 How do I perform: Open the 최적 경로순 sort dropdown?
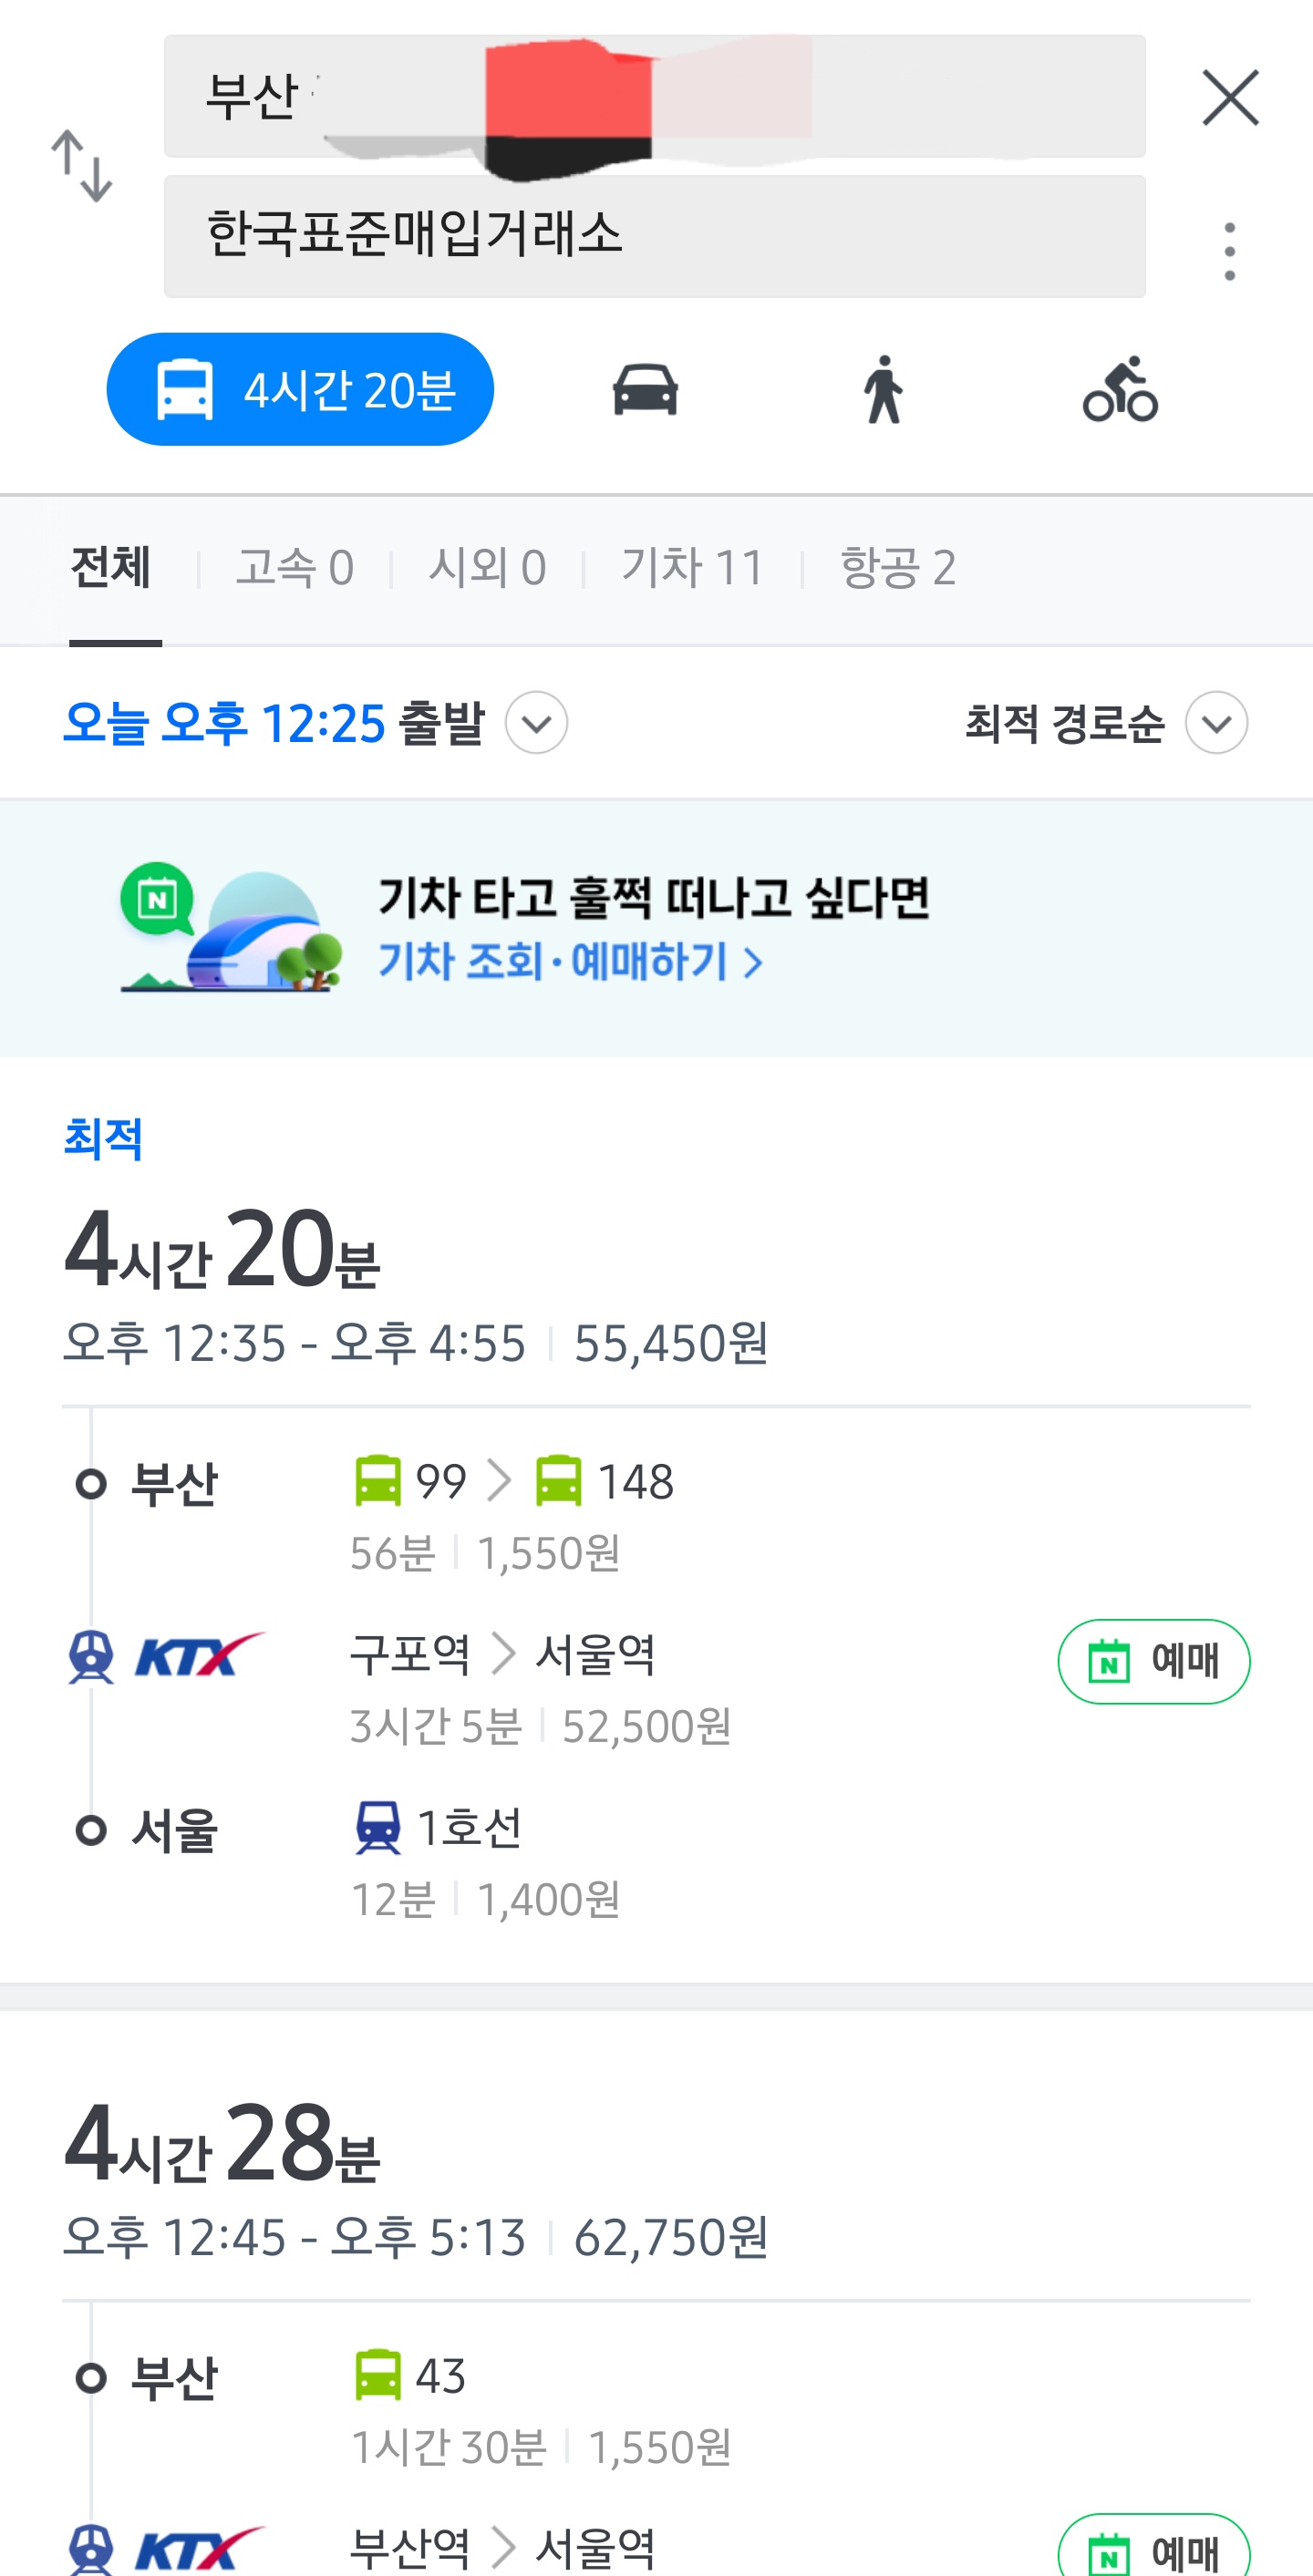[x=1106, y=722]
